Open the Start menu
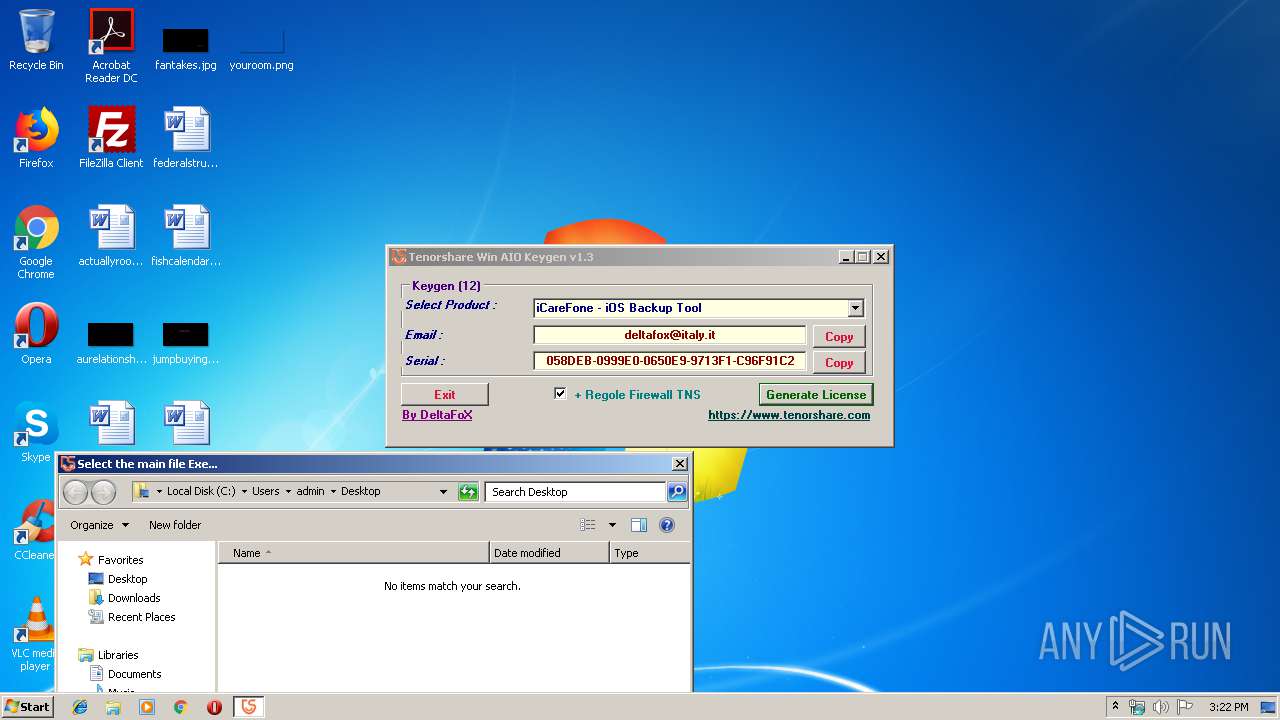This screenshot has width=1280, height=720. click(27, 707)
